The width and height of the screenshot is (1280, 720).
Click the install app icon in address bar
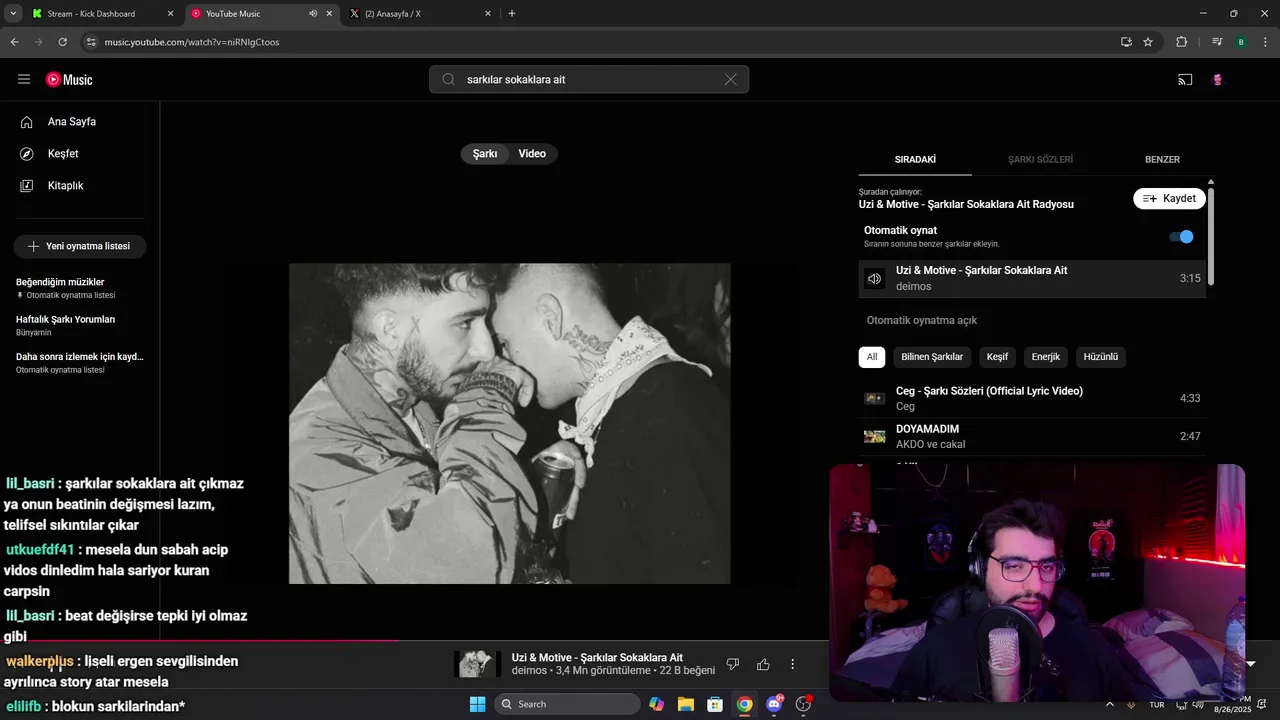[1126, 42]
